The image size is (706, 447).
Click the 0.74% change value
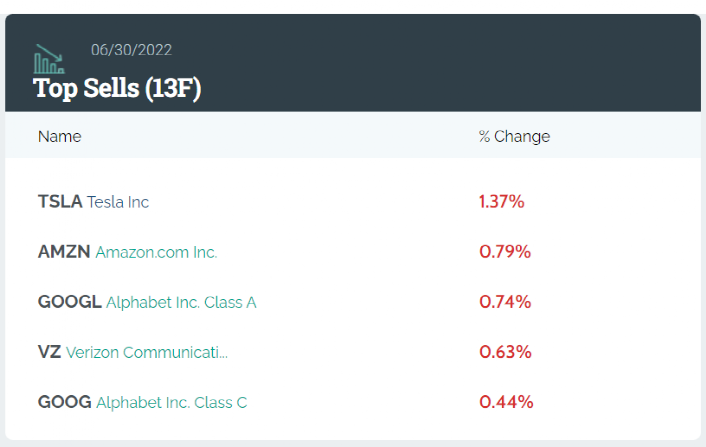click(x=505, y=302)
